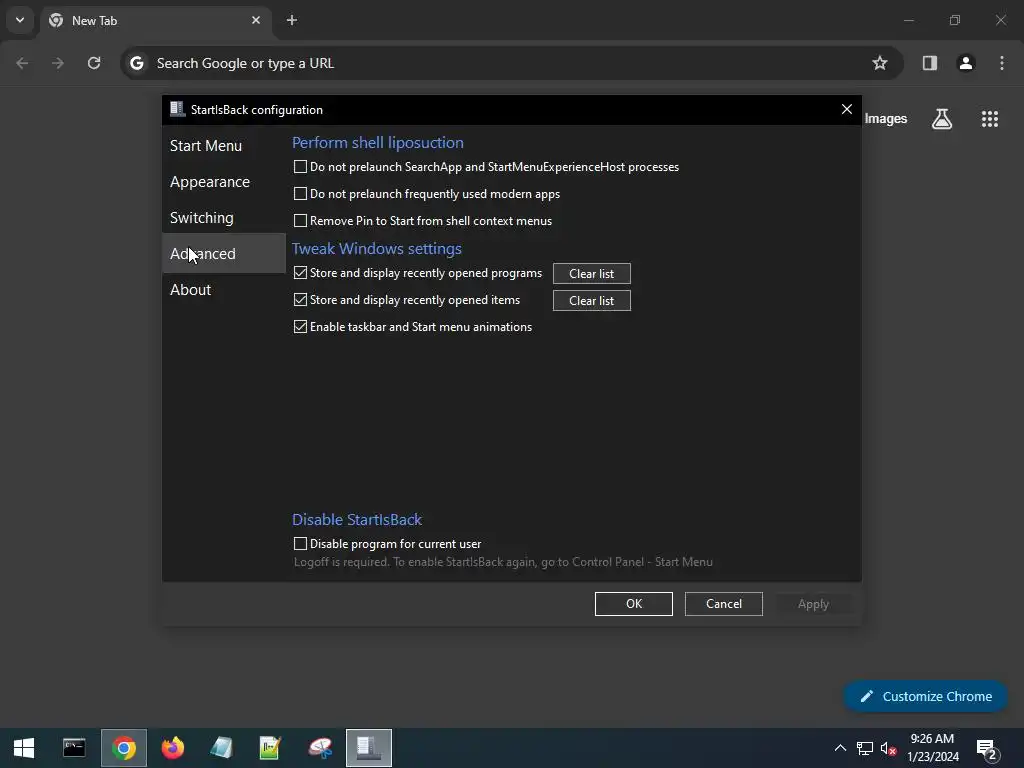
Task: Uncheck Store and display recently opened programs
Action: coord(300,273)
